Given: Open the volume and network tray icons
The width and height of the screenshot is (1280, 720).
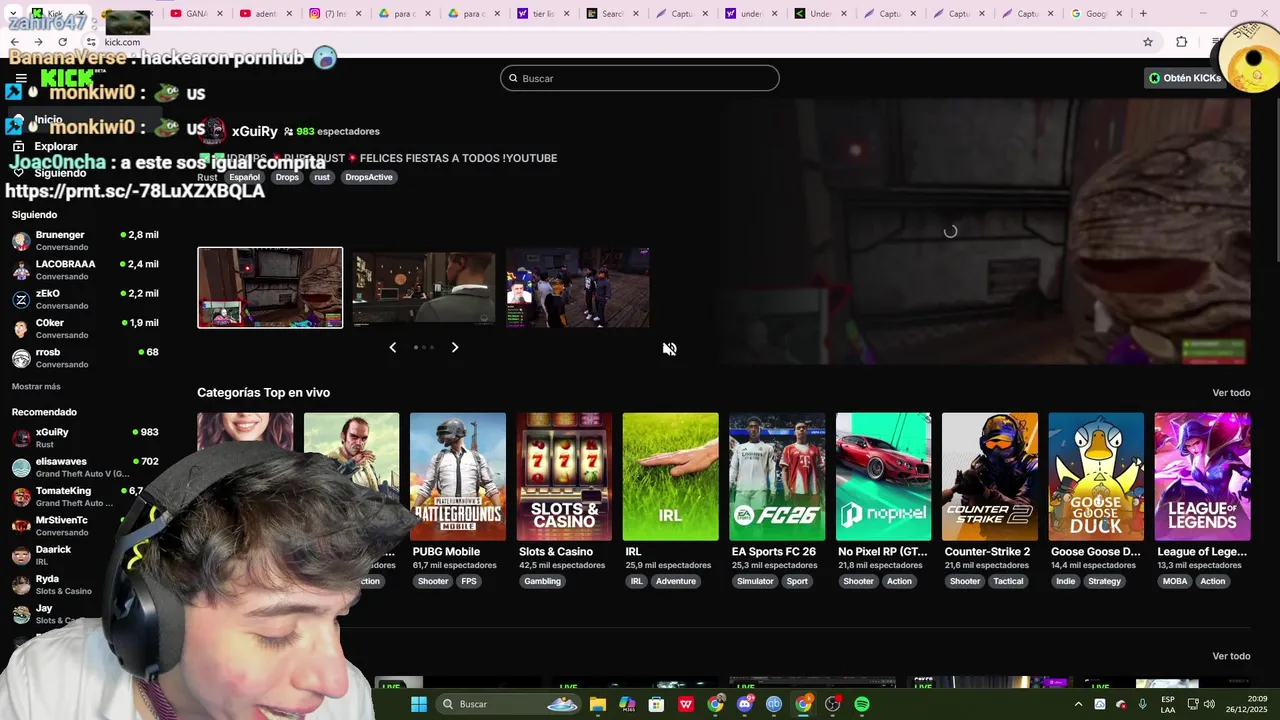Looking at the screenshot, I should coord(1201,704).
